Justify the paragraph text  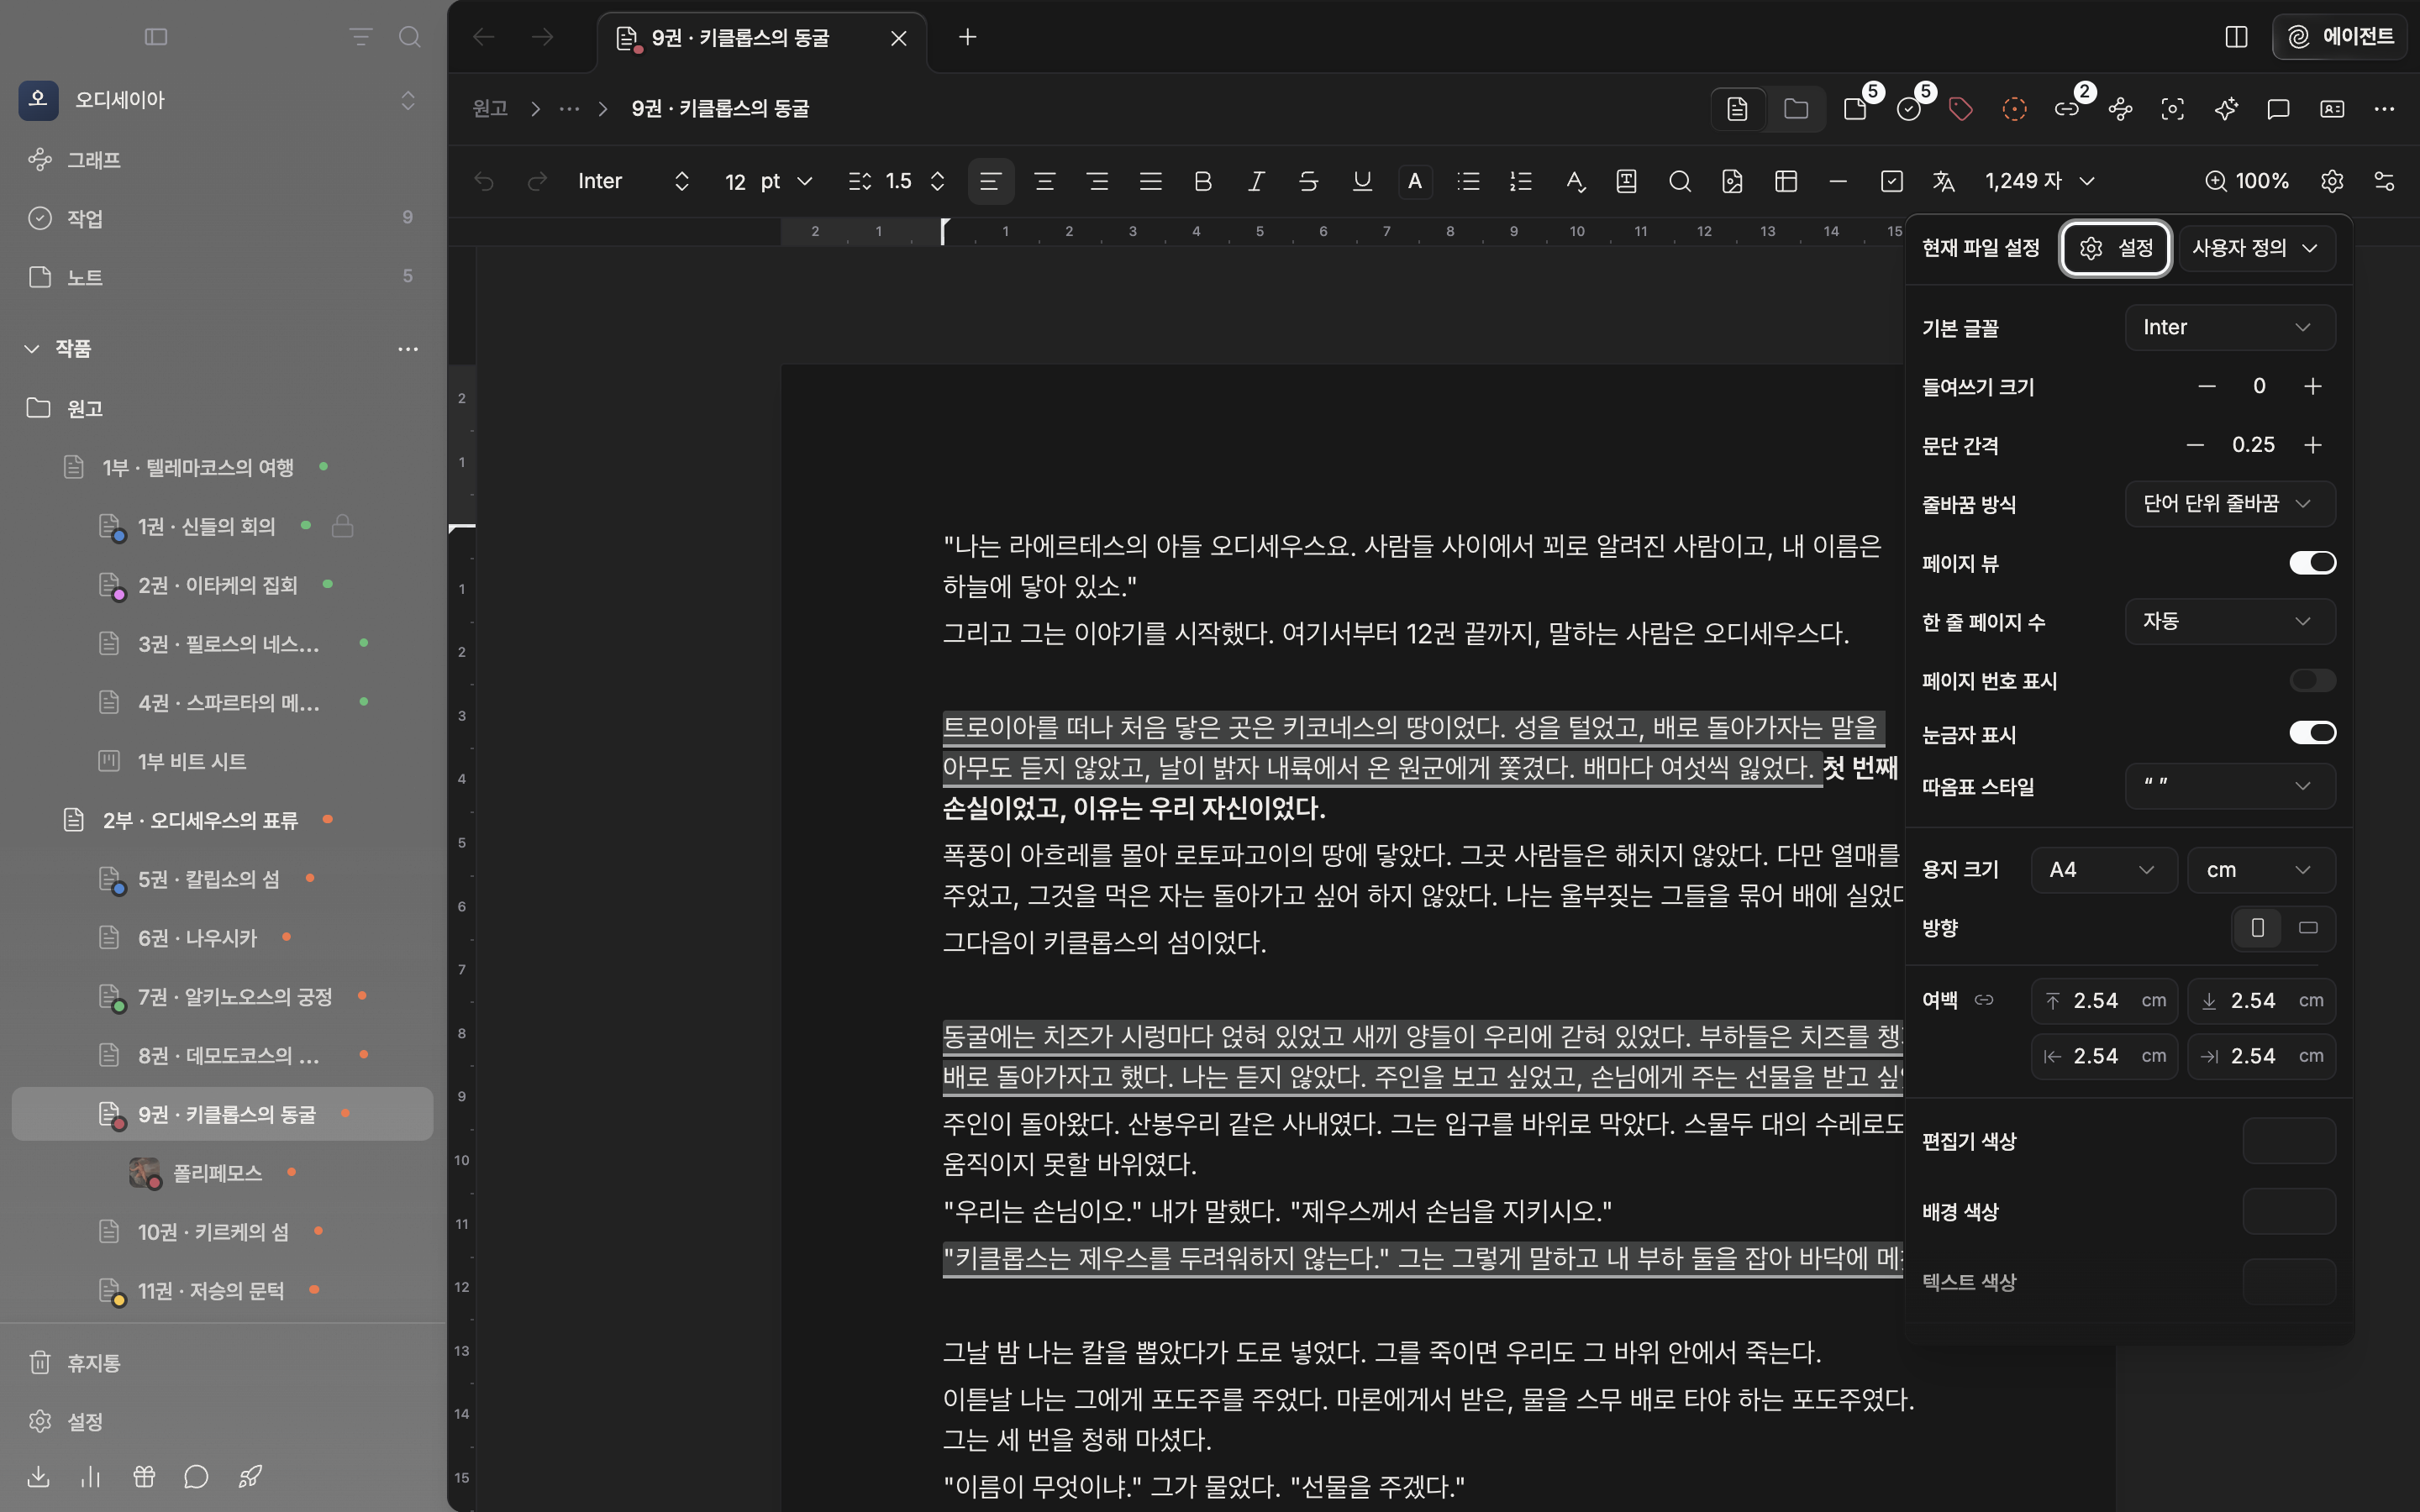click(1150, 181)
